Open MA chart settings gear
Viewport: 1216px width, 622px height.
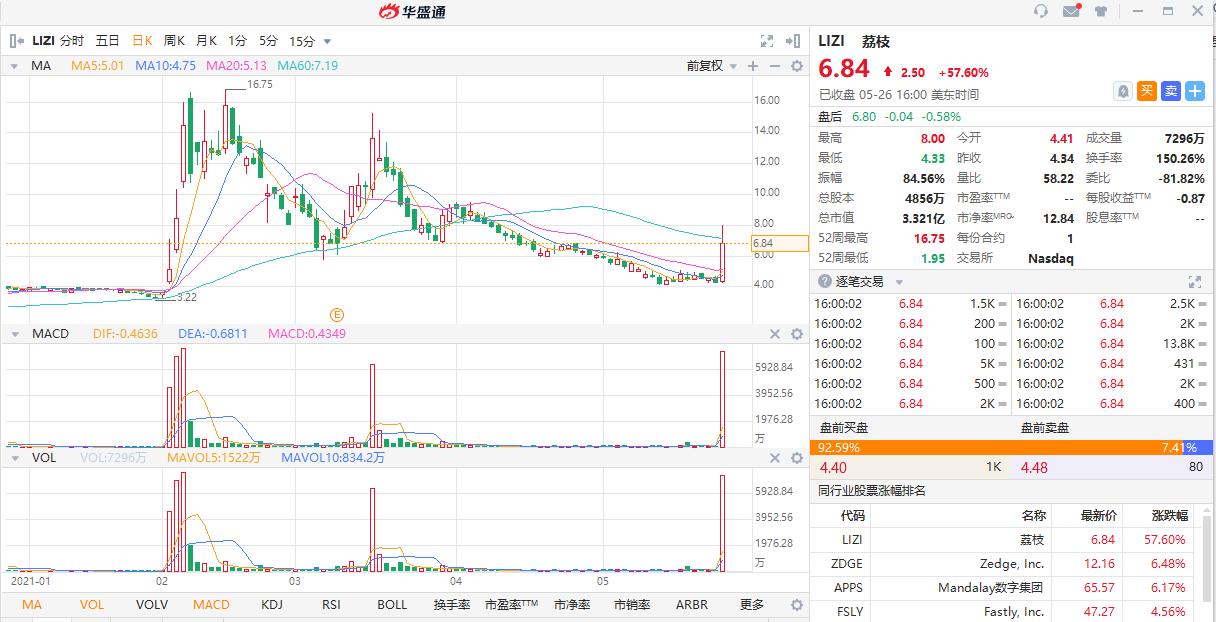click(796, 66)
